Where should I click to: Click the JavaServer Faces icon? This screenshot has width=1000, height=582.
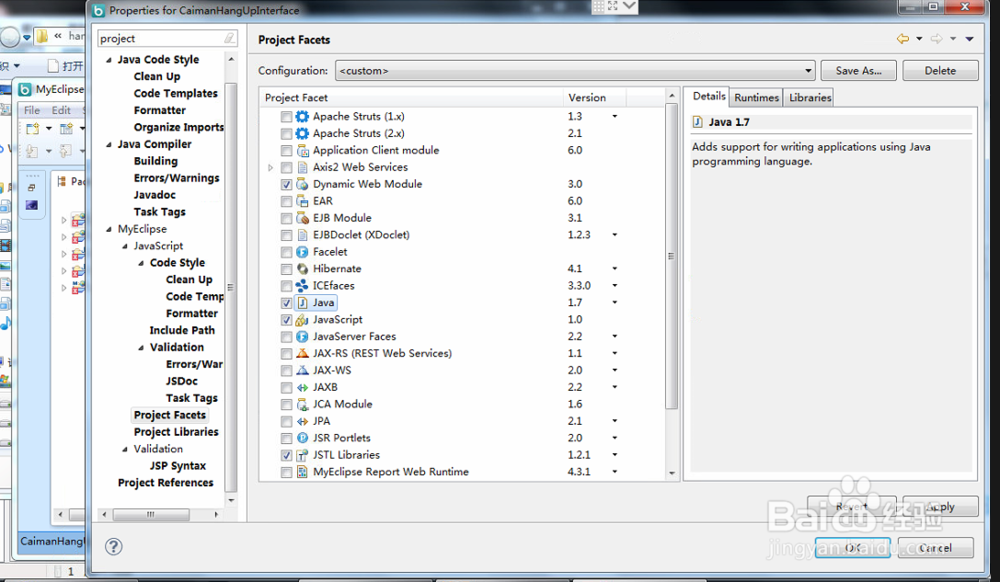pos(302,337)
